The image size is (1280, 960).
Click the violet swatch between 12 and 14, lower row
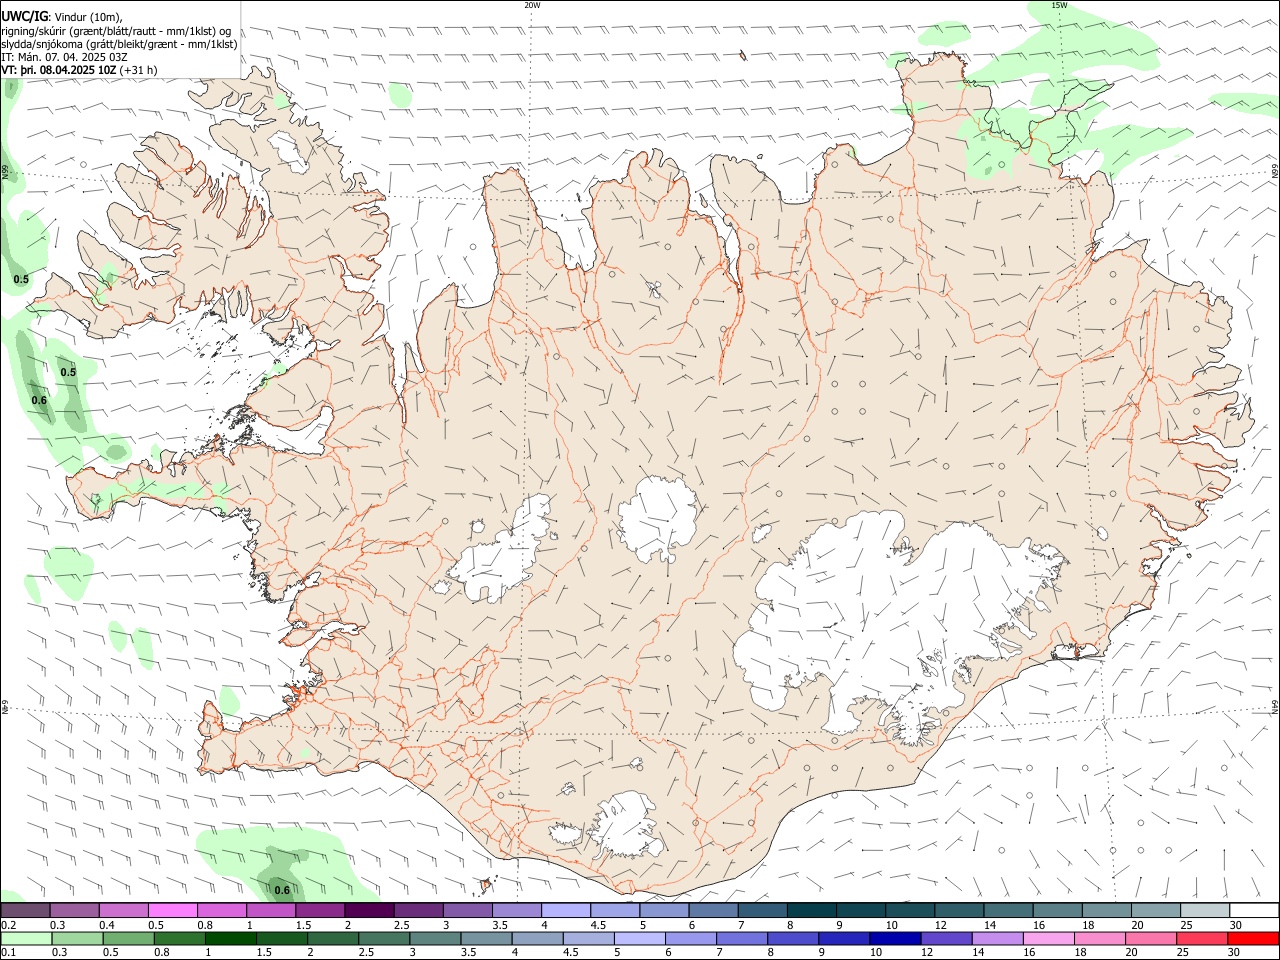point(945,939)
